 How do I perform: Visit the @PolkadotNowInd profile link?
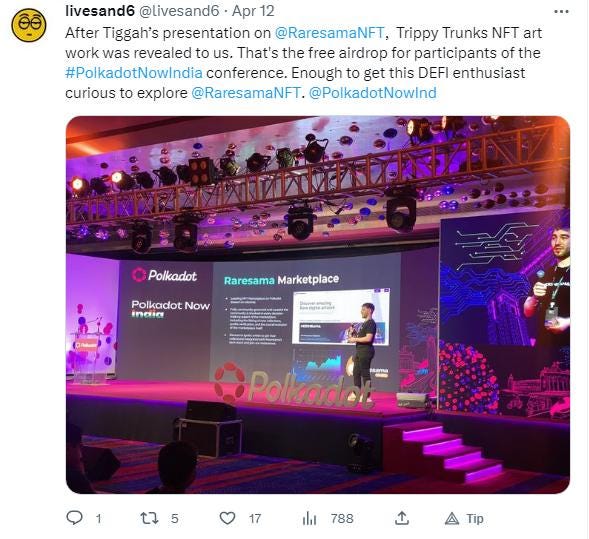click(x=373, y=93)
